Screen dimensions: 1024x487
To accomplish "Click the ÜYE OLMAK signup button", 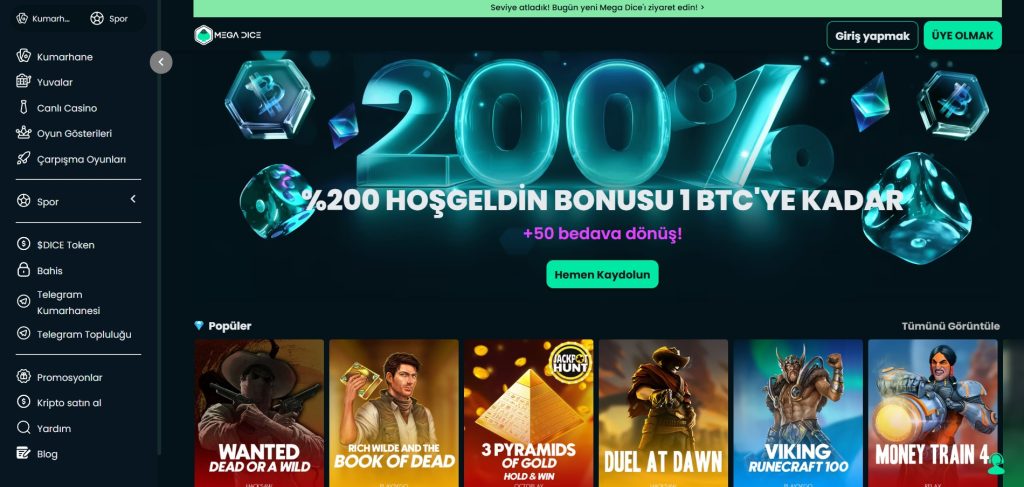I will tap(962, 36).
